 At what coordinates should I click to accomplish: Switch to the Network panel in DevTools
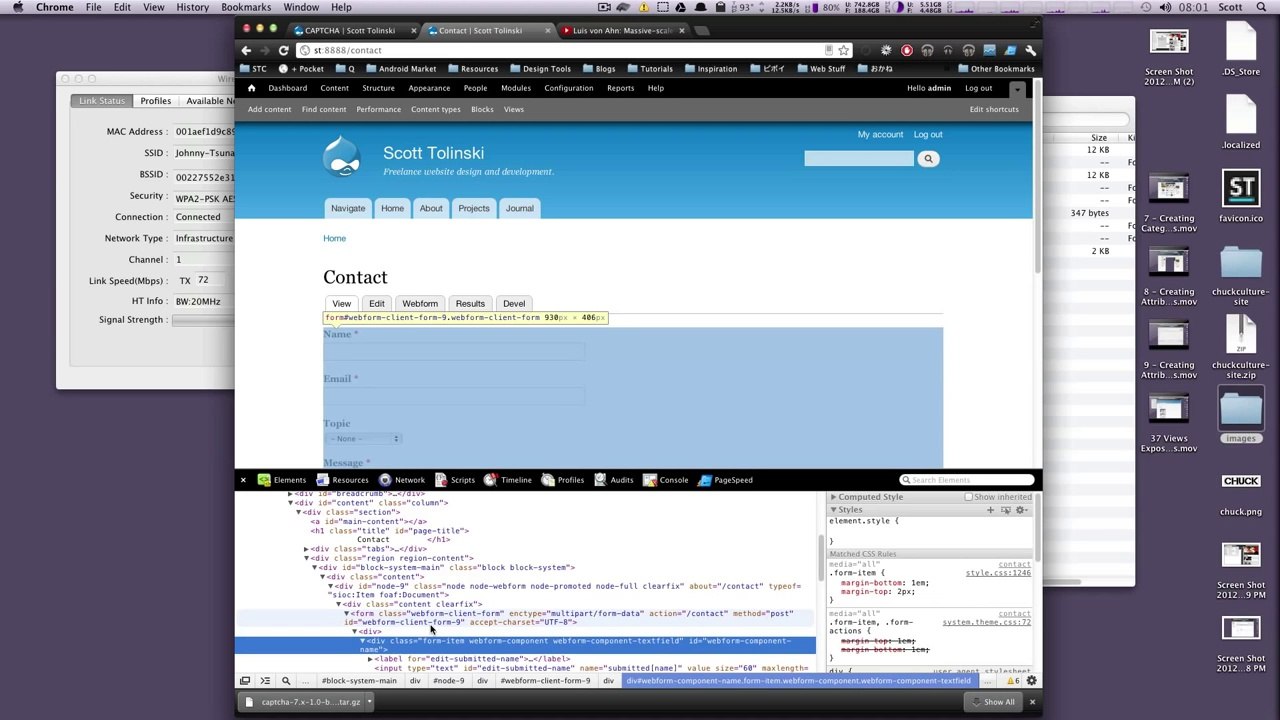402,480
